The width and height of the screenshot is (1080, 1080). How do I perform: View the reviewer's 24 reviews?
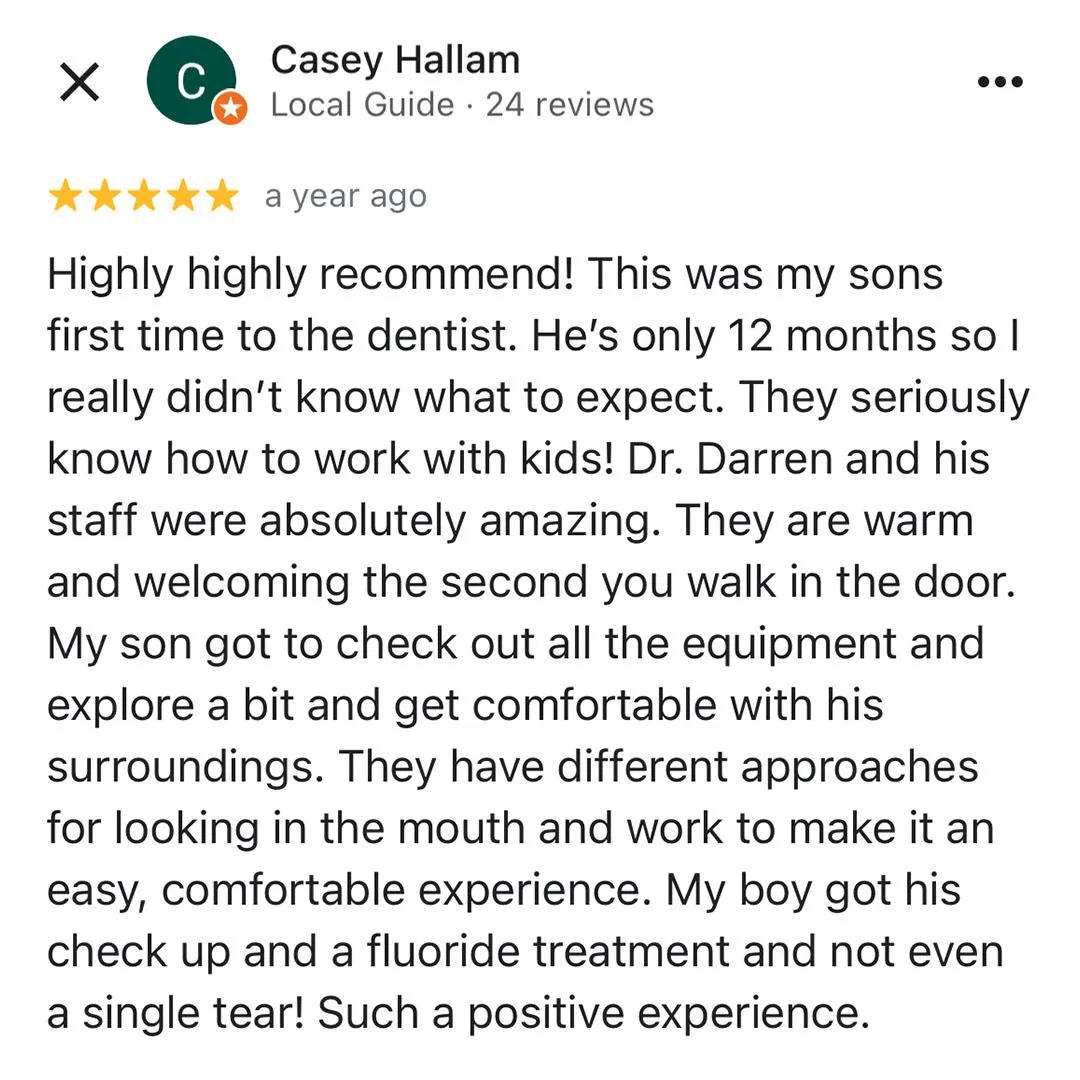point(570,105)
